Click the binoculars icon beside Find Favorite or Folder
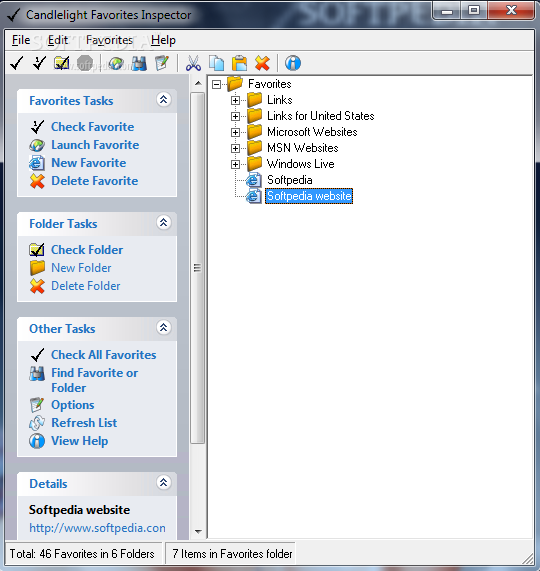 tap(37, 374)
